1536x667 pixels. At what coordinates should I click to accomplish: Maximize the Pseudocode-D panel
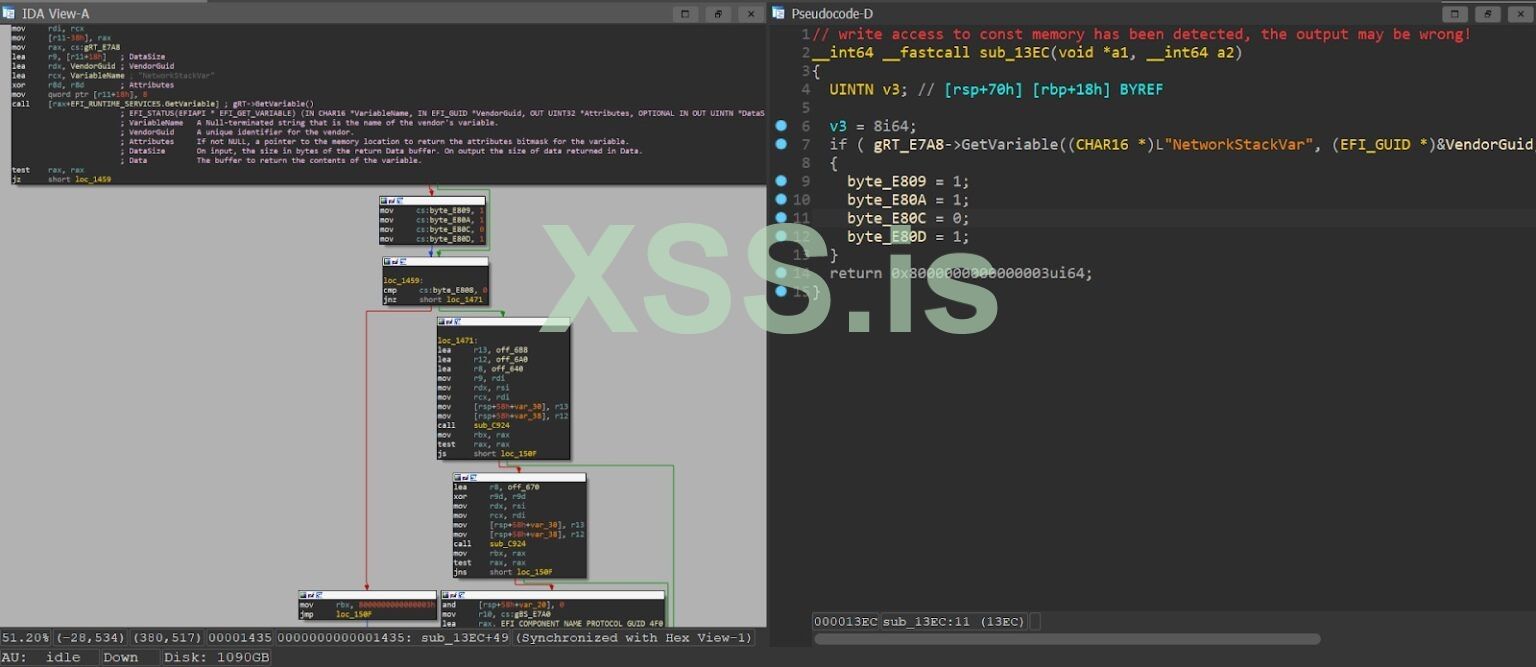[1454, 13]
